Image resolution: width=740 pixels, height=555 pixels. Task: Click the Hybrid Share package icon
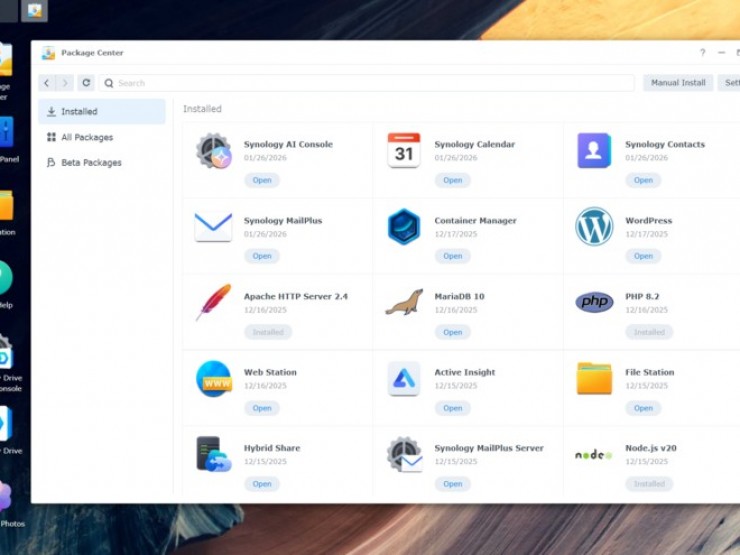(x=213, y=454)
